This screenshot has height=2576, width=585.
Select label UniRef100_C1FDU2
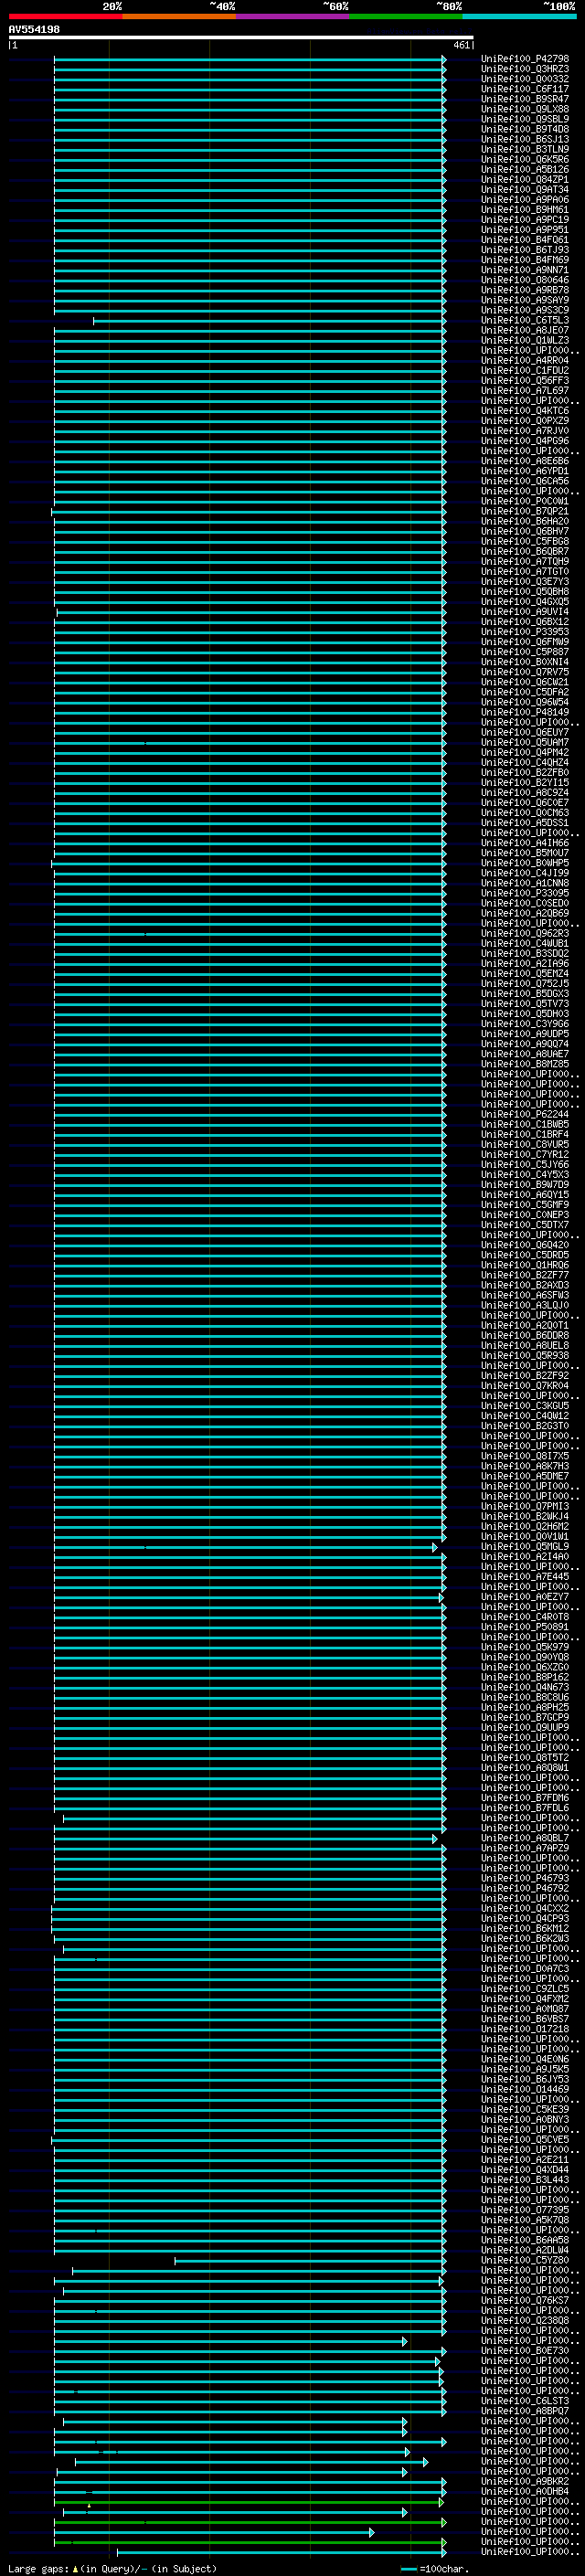point(525,370)
